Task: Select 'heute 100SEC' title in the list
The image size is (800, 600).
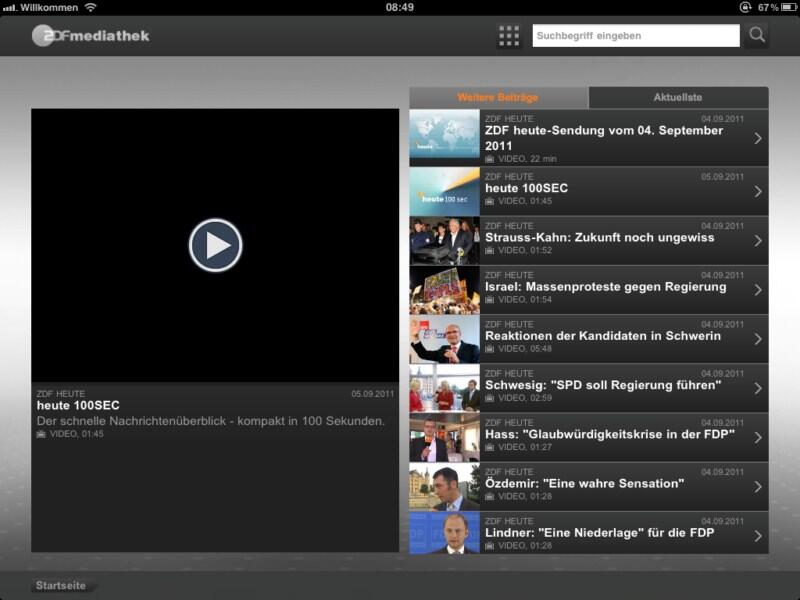Action: coord(527,188)
